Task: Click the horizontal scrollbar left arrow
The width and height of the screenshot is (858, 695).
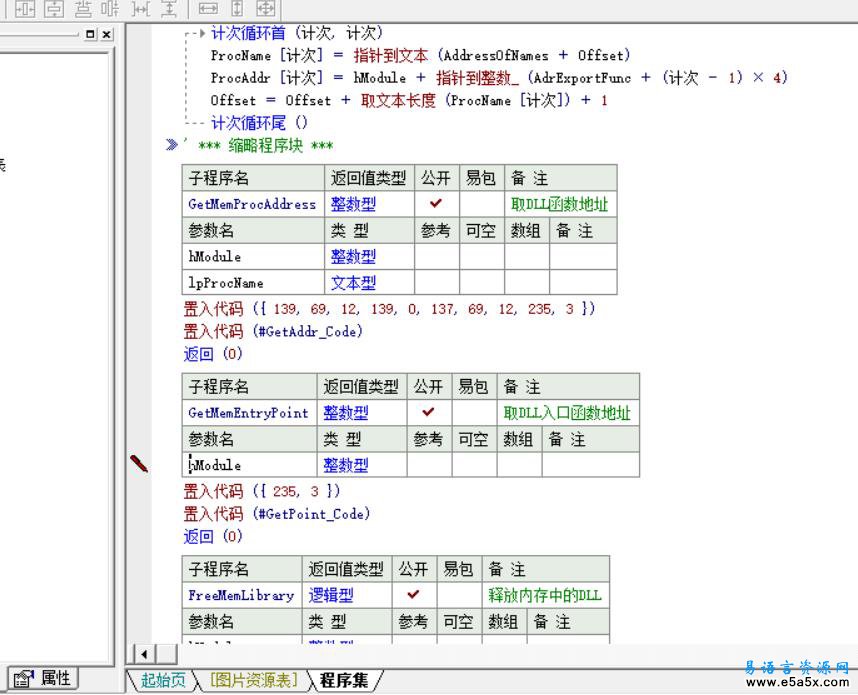Action: pyautogui.click(x=142, y=654)
